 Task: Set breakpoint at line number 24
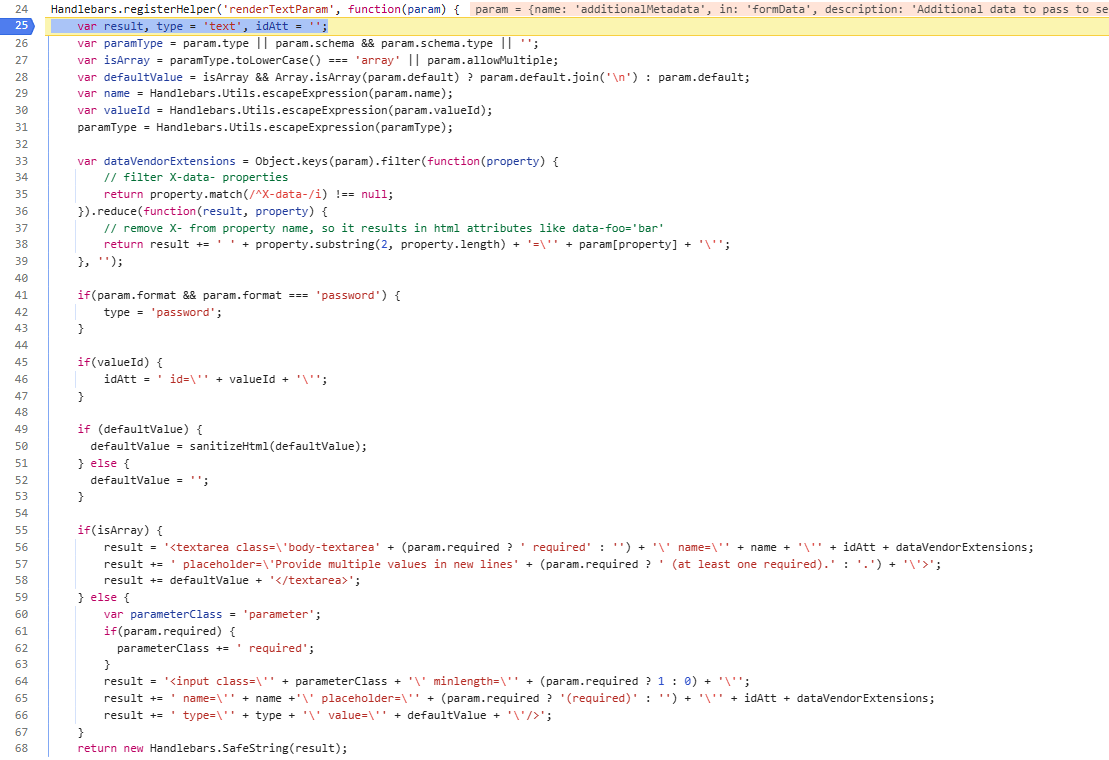tap(21, 9)
